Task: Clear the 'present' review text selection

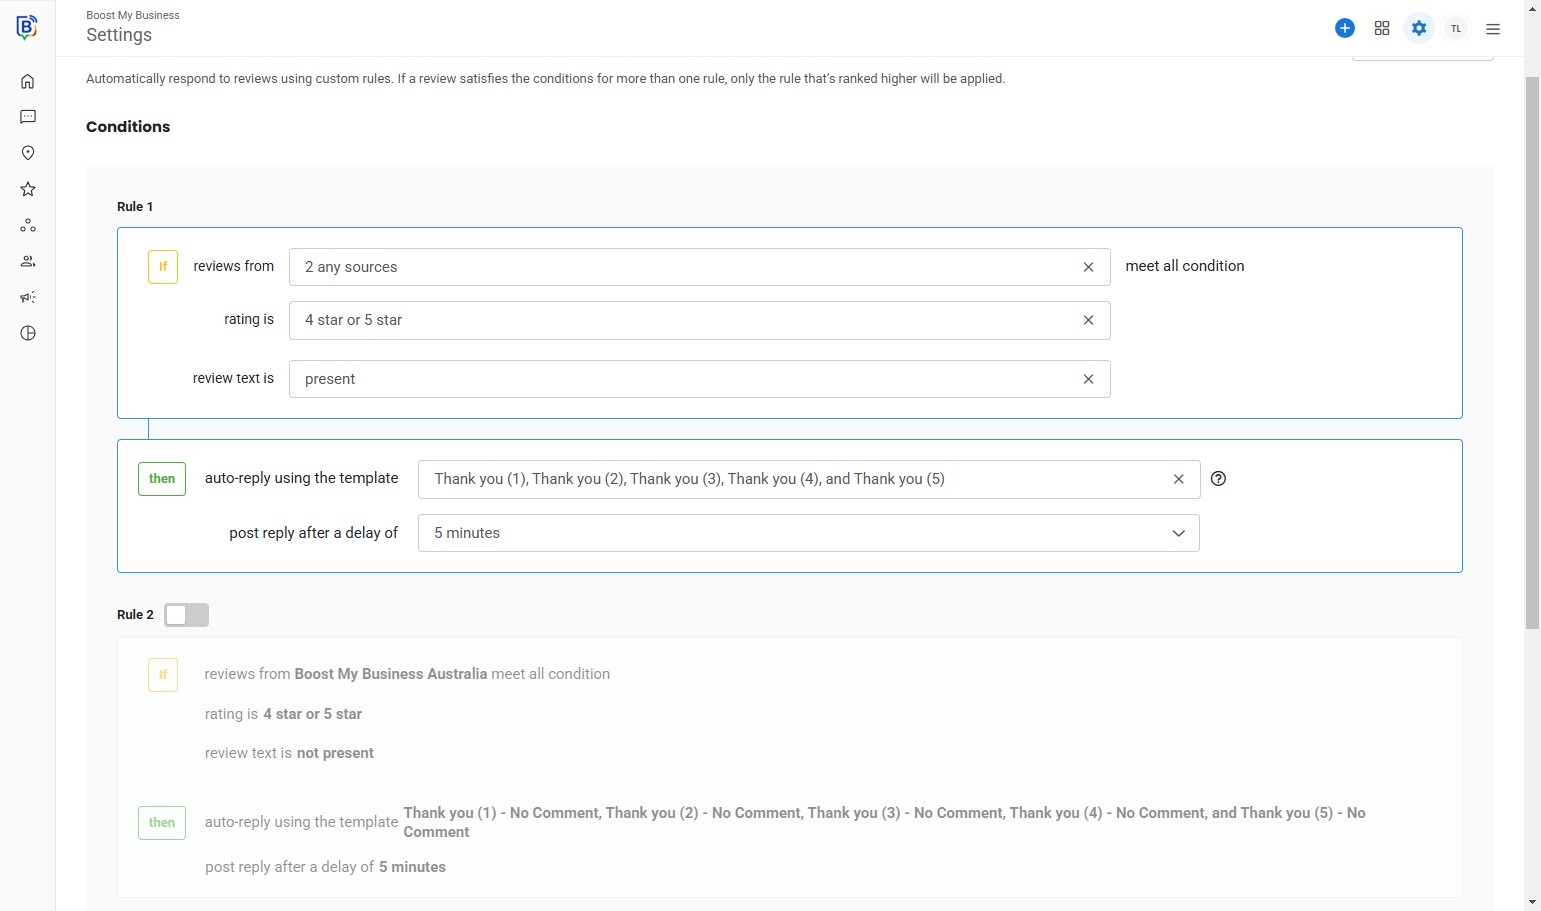Action: tap(1088, 379)
